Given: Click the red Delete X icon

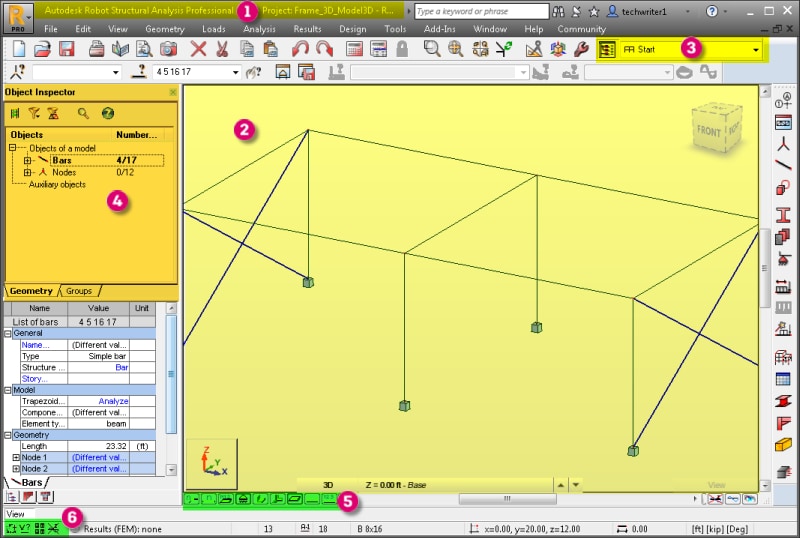Looking at the screenshot, I should pyautogui.click(x=198, y=49).
